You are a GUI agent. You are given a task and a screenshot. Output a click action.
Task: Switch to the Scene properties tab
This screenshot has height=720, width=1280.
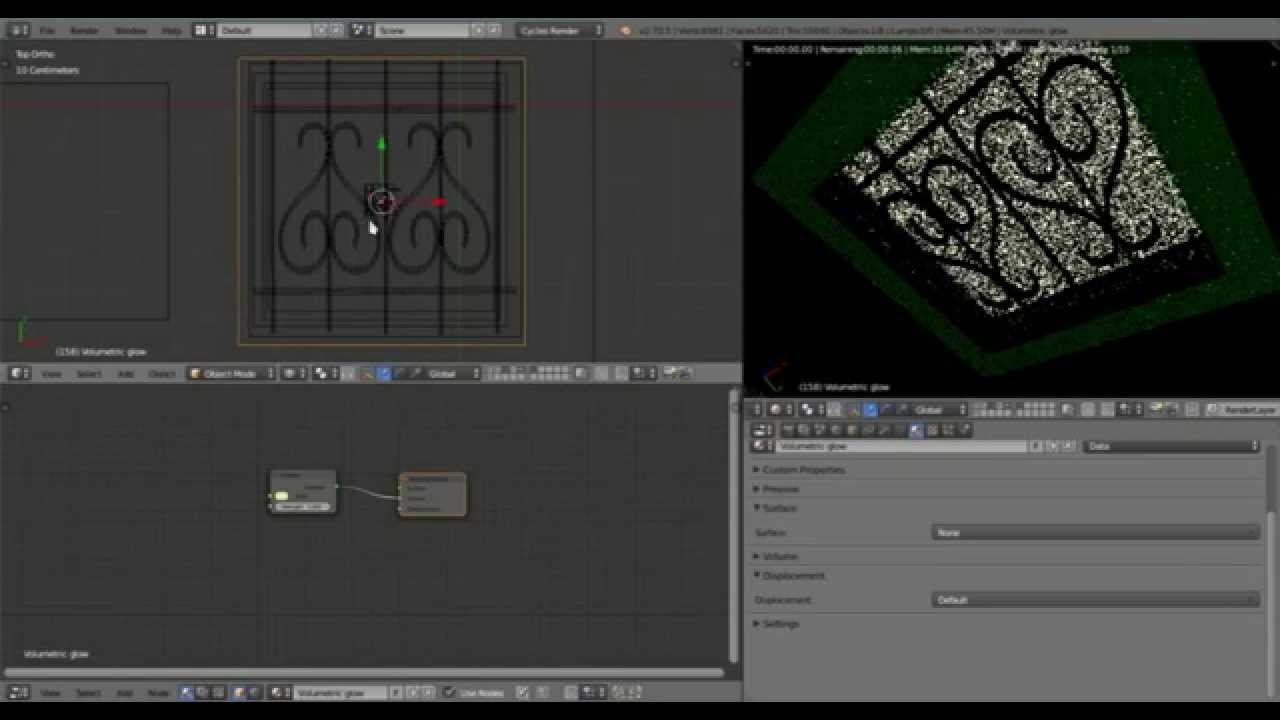point(819,430)
